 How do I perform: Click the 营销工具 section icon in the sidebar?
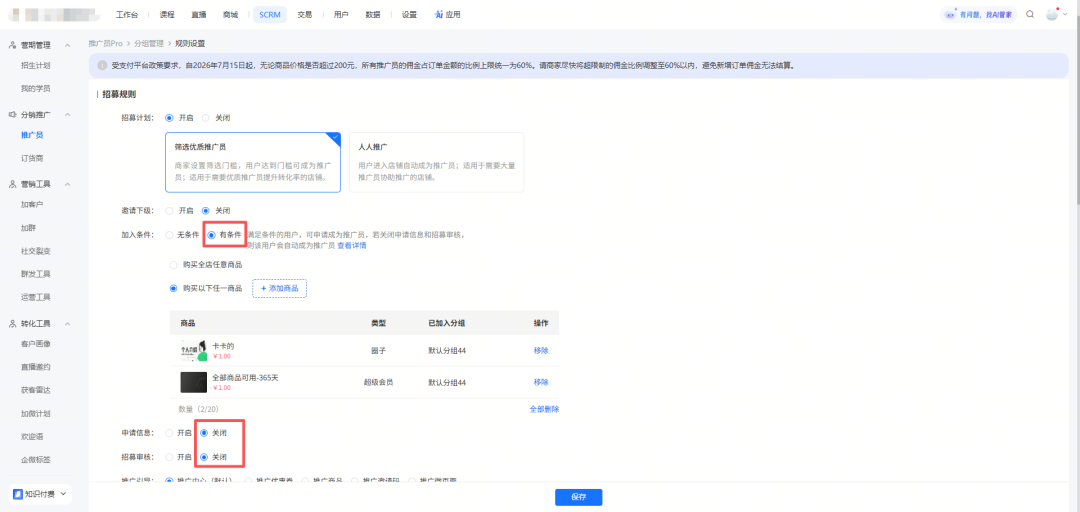point(12,184)
